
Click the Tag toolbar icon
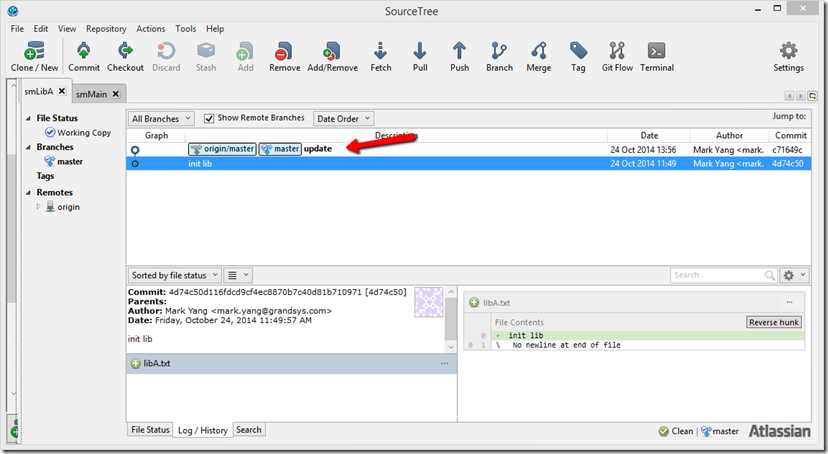(x=578, y=57)
